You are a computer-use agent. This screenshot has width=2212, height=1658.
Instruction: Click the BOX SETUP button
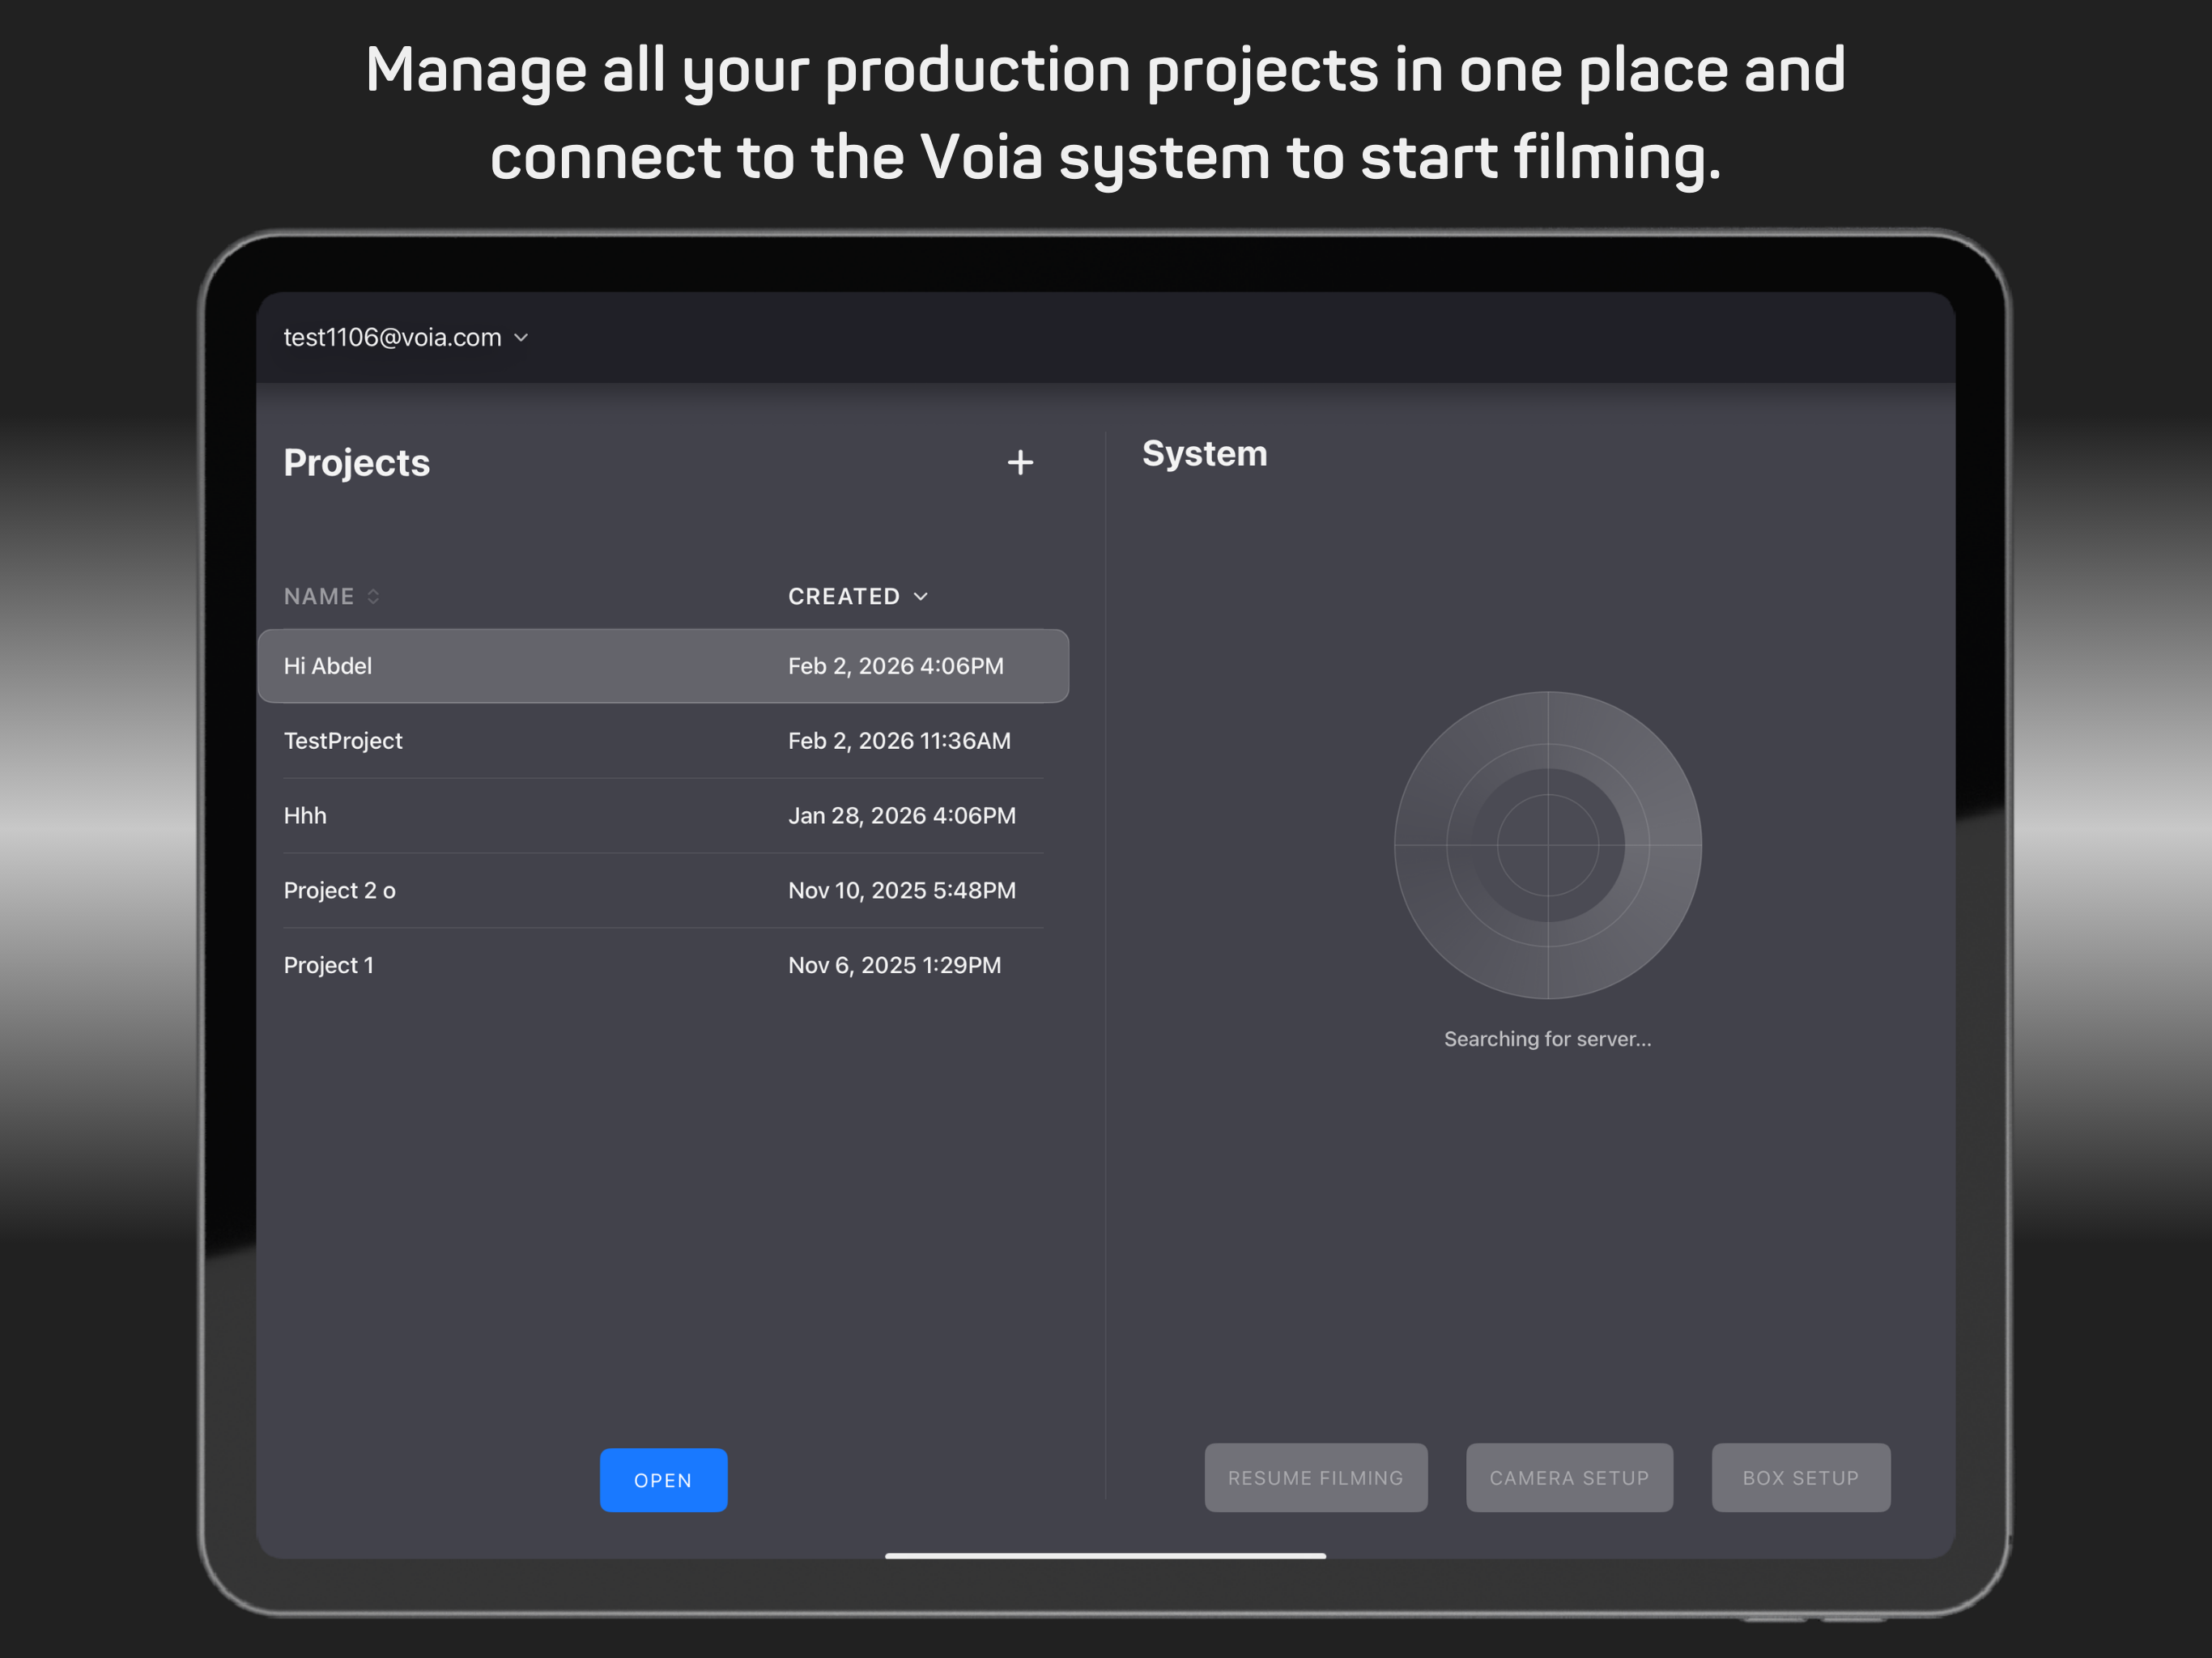point(1800,1477)
